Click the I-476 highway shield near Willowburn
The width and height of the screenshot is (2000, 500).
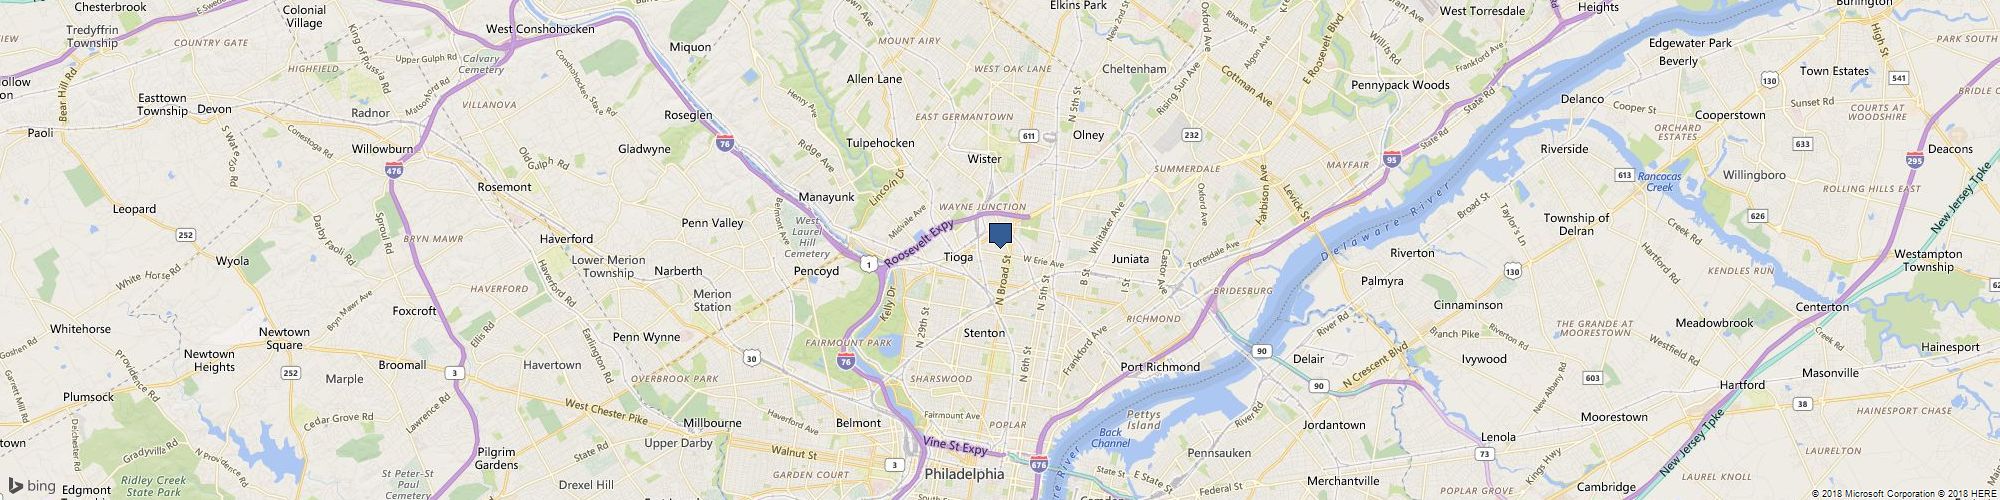(395, 172)
